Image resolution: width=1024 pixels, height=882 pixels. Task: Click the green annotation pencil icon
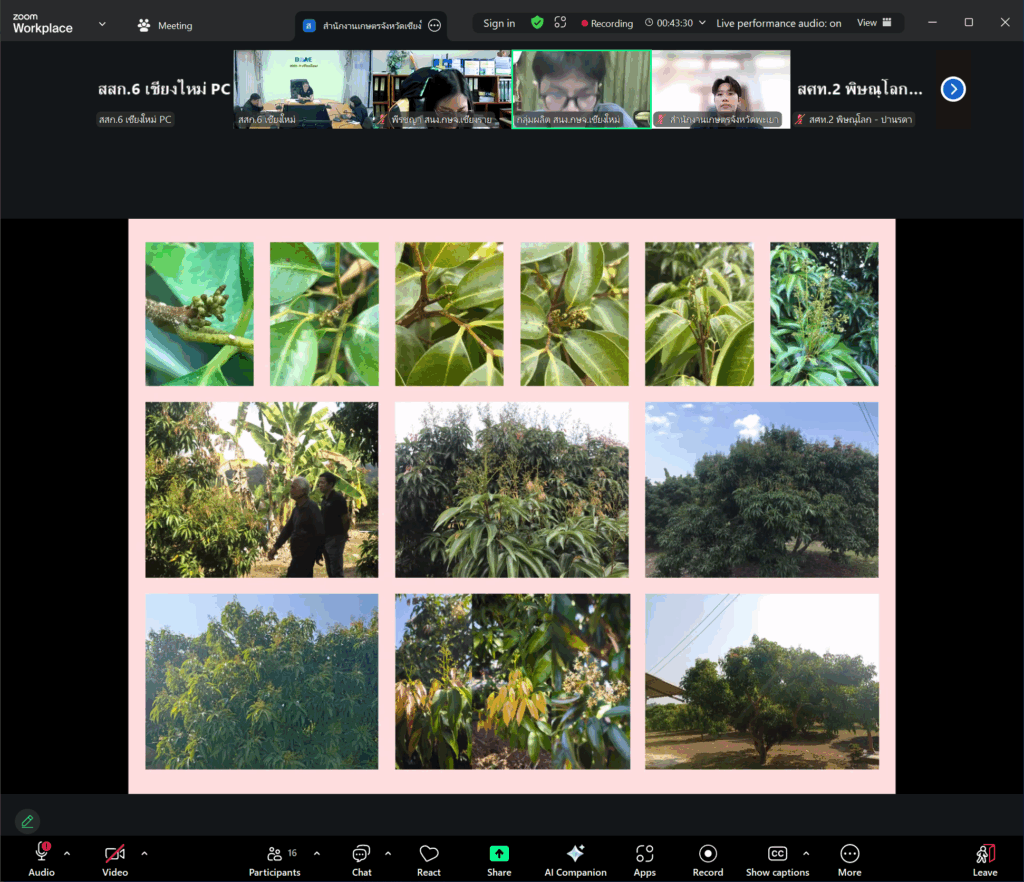pyautogui.click(x=27, y=821)
